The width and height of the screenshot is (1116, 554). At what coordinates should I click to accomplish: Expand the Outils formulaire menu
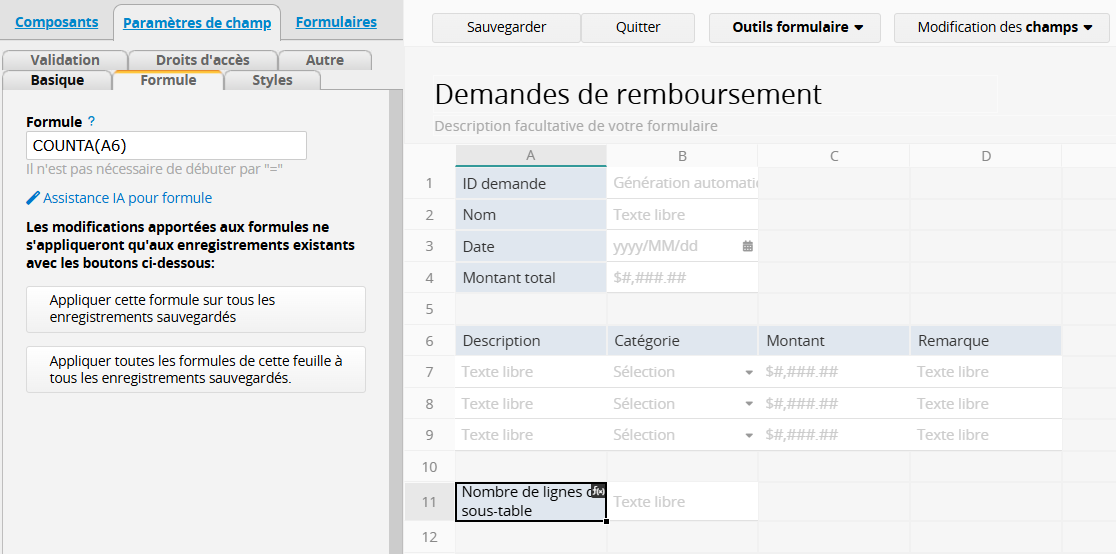click(795, 27)
